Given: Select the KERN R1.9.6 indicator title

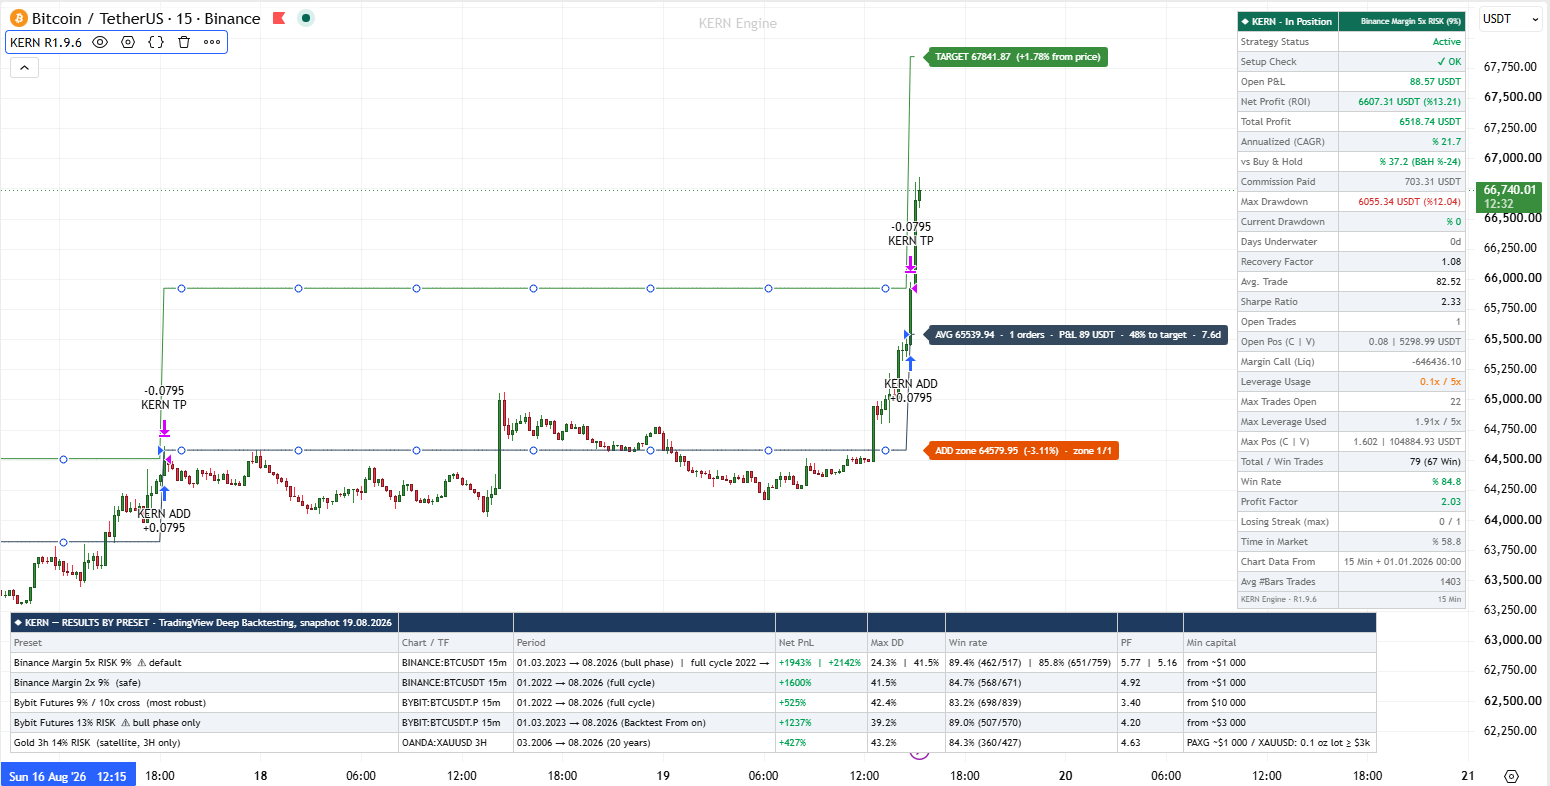Looking at the screenshot, I should pyautogui.click(x=46, y=42).
